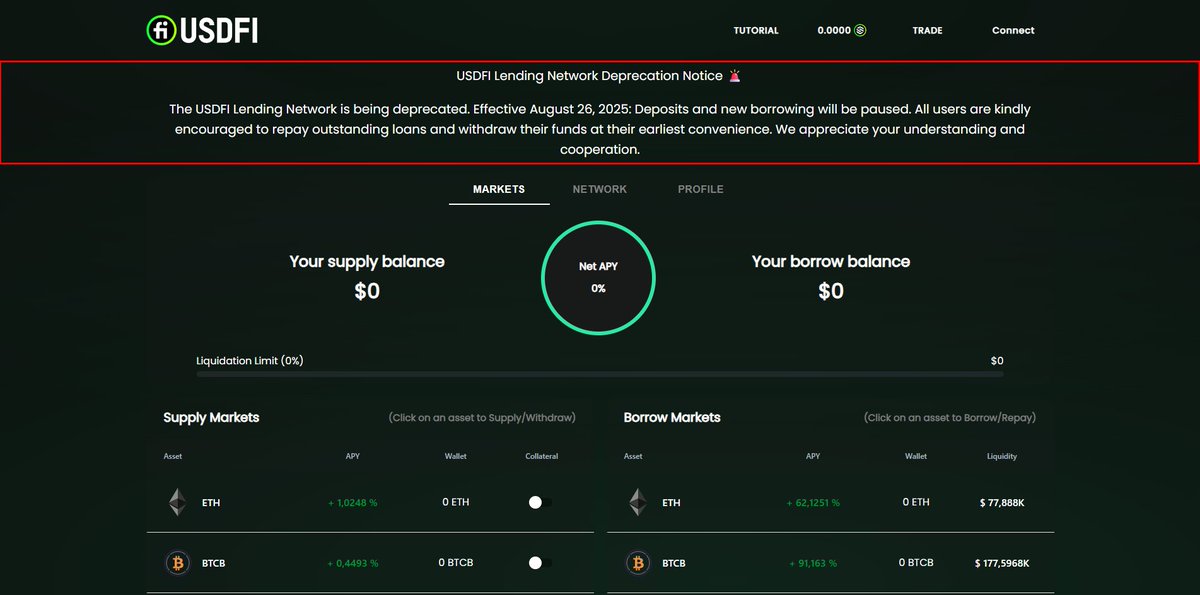
Task: Click BTCB asset name in Borrow Markets
Action: pos(674,563)
